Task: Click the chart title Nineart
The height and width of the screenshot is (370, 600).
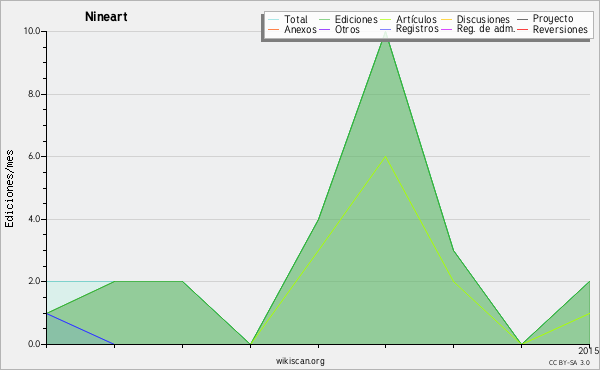Action: [x=106, y=17]
